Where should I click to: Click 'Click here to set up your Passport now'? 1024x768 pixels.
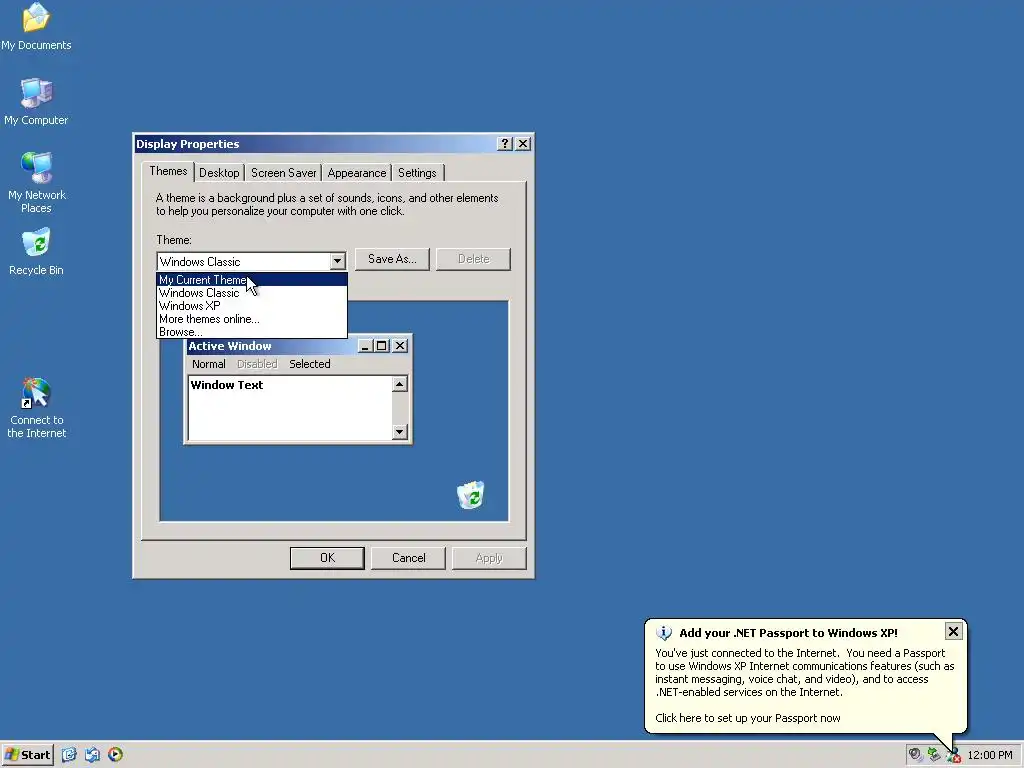pos(748,718)
